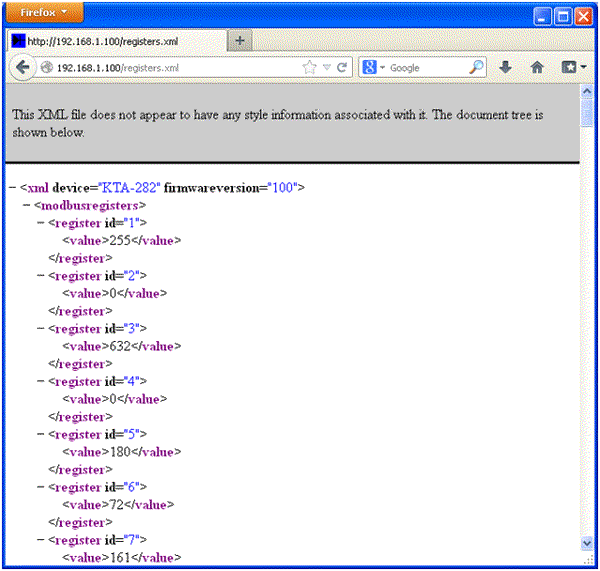Image resolution: width=600 pixels, height=571 pixels.
Task: Close the Firefox window
Action: (x=584, y=16)
